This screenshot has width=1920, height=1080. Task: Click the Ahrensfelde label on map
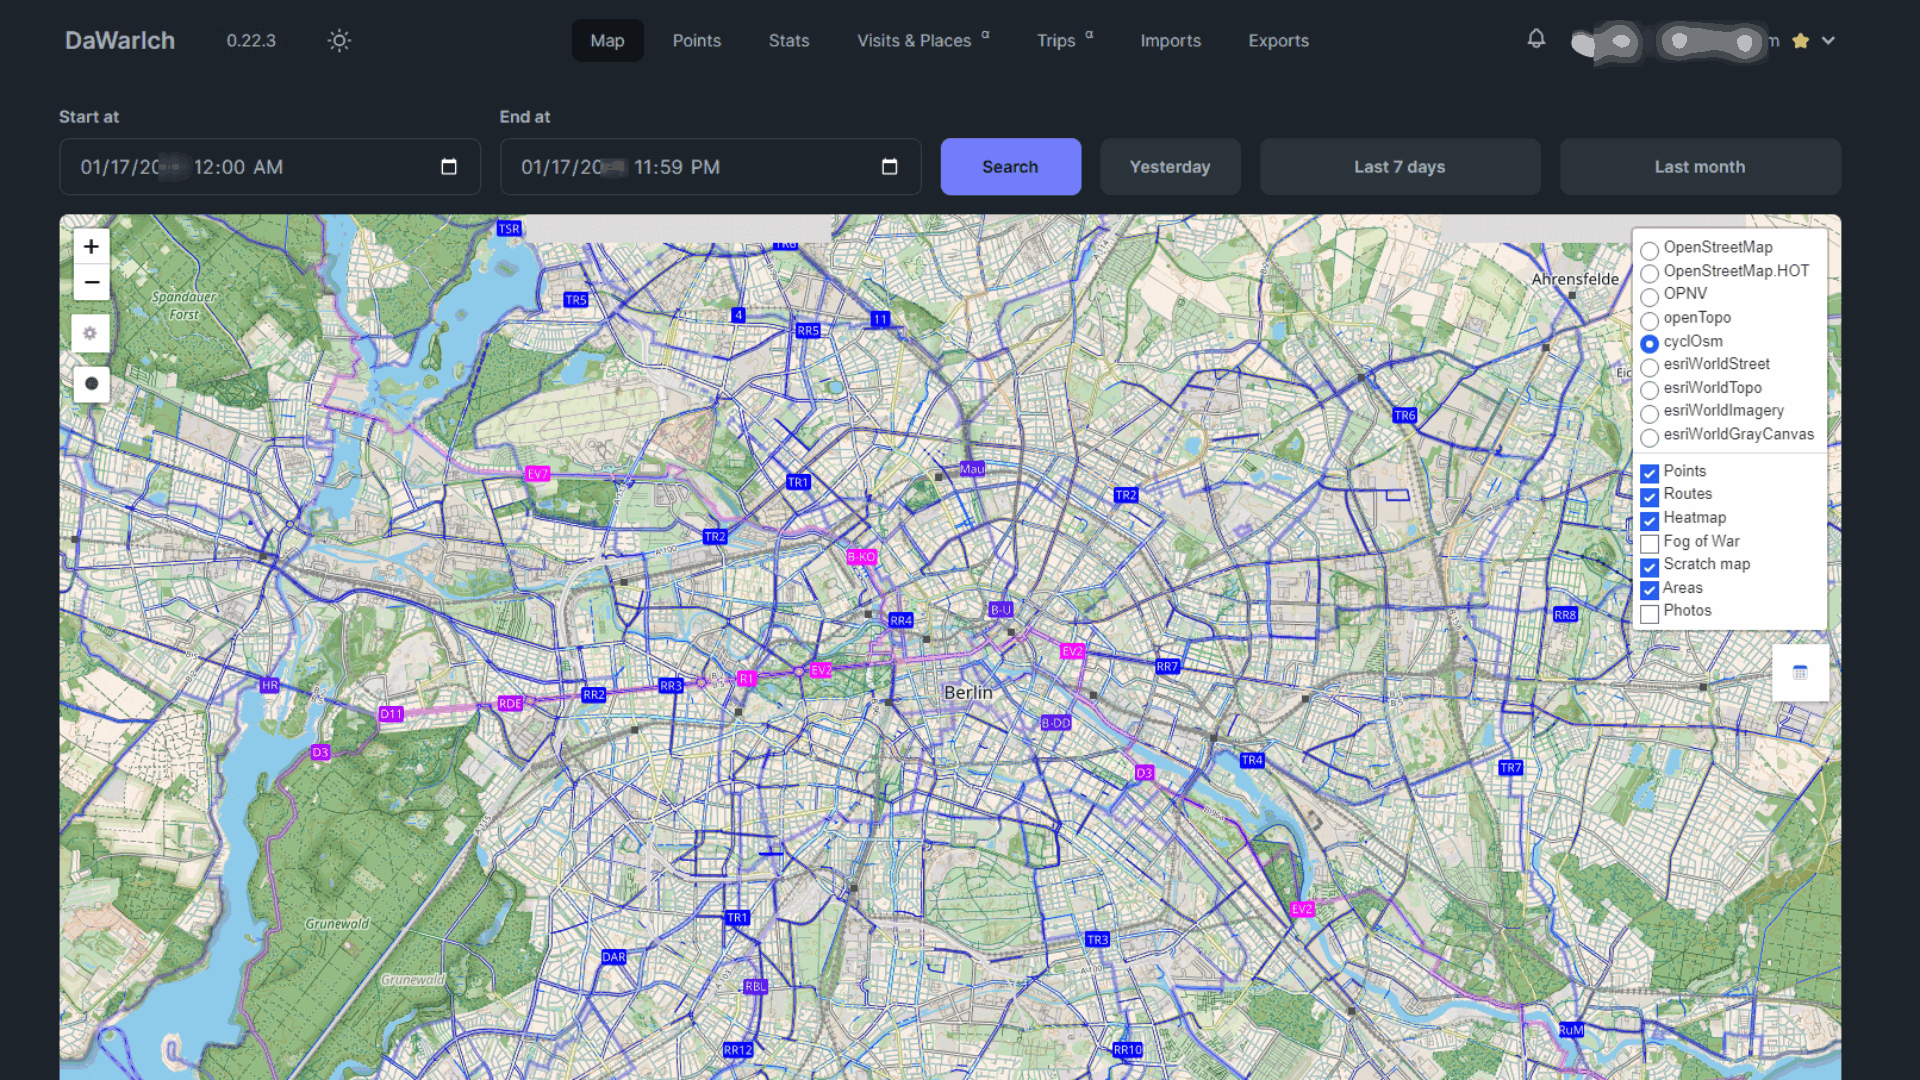[x=1575, y=279]
